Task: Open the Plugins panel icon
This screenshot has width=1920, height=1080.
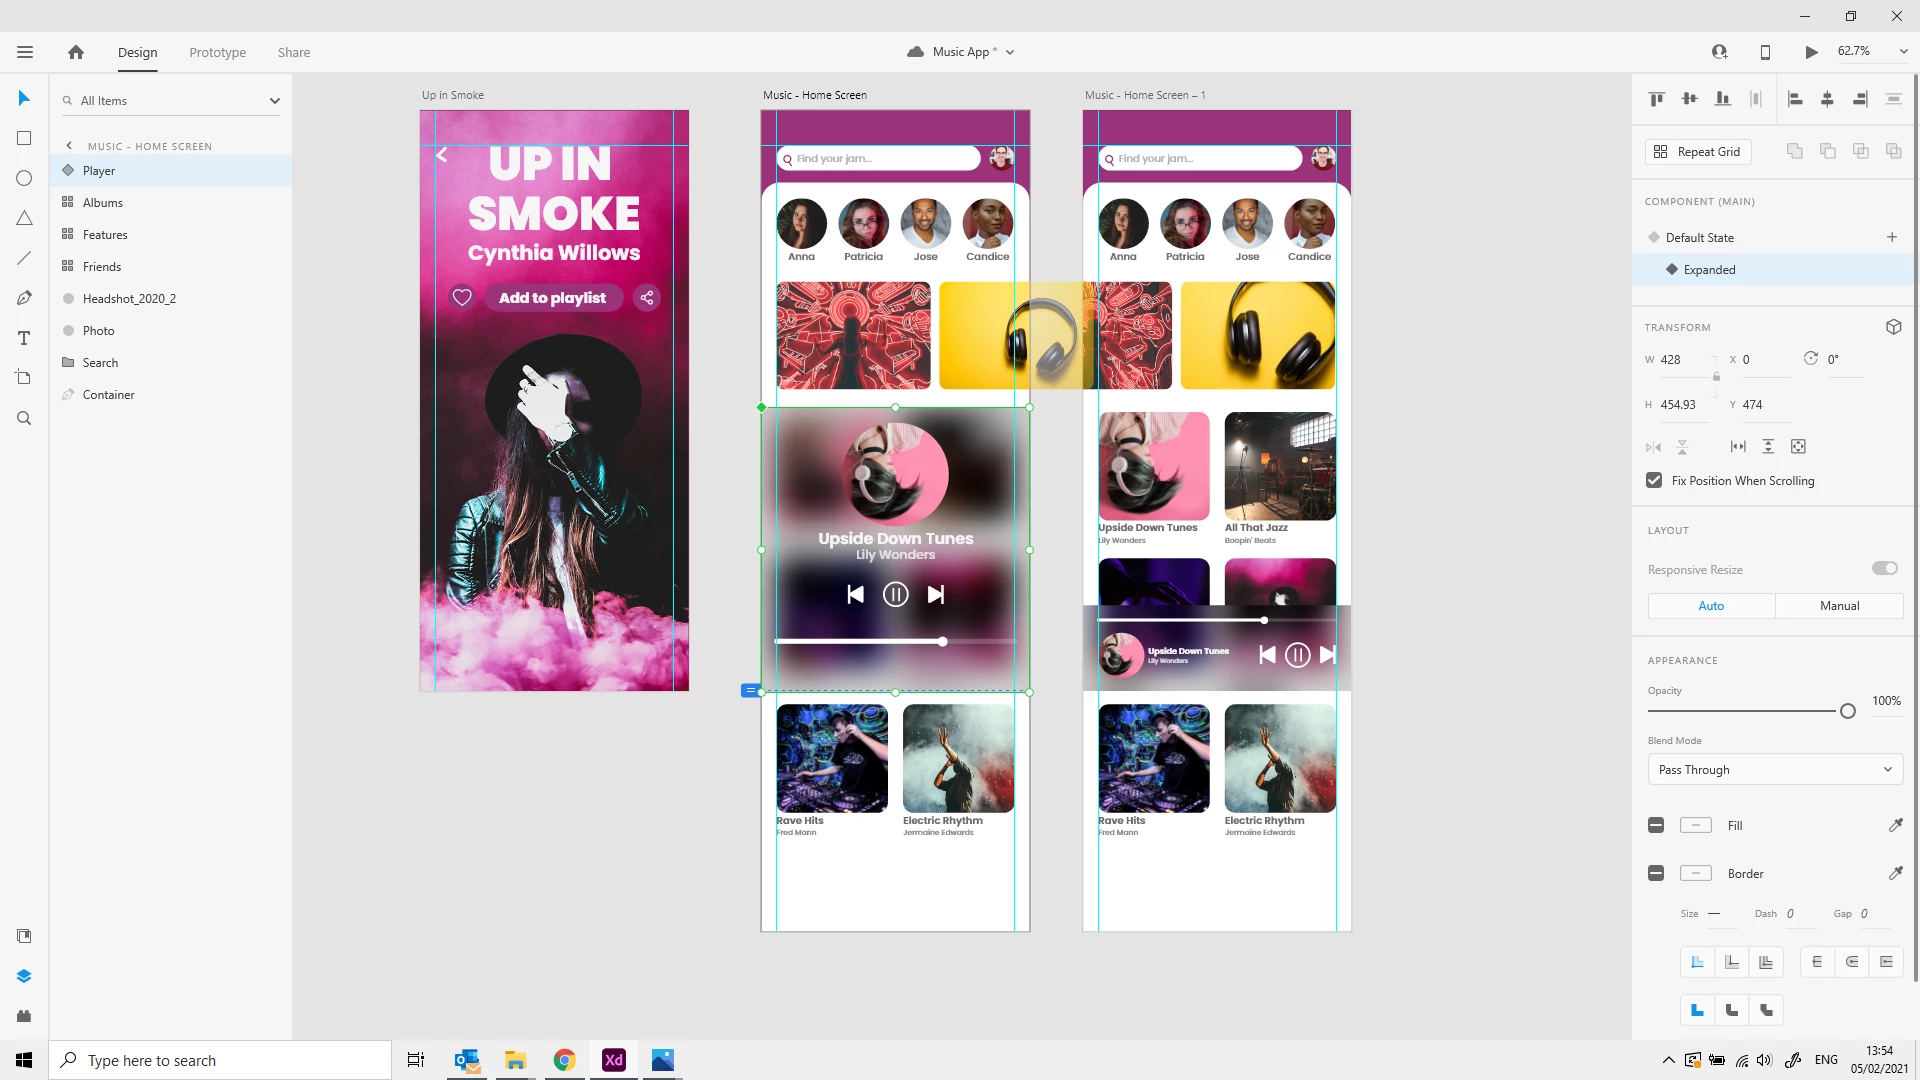Action: pos(24,1016)
